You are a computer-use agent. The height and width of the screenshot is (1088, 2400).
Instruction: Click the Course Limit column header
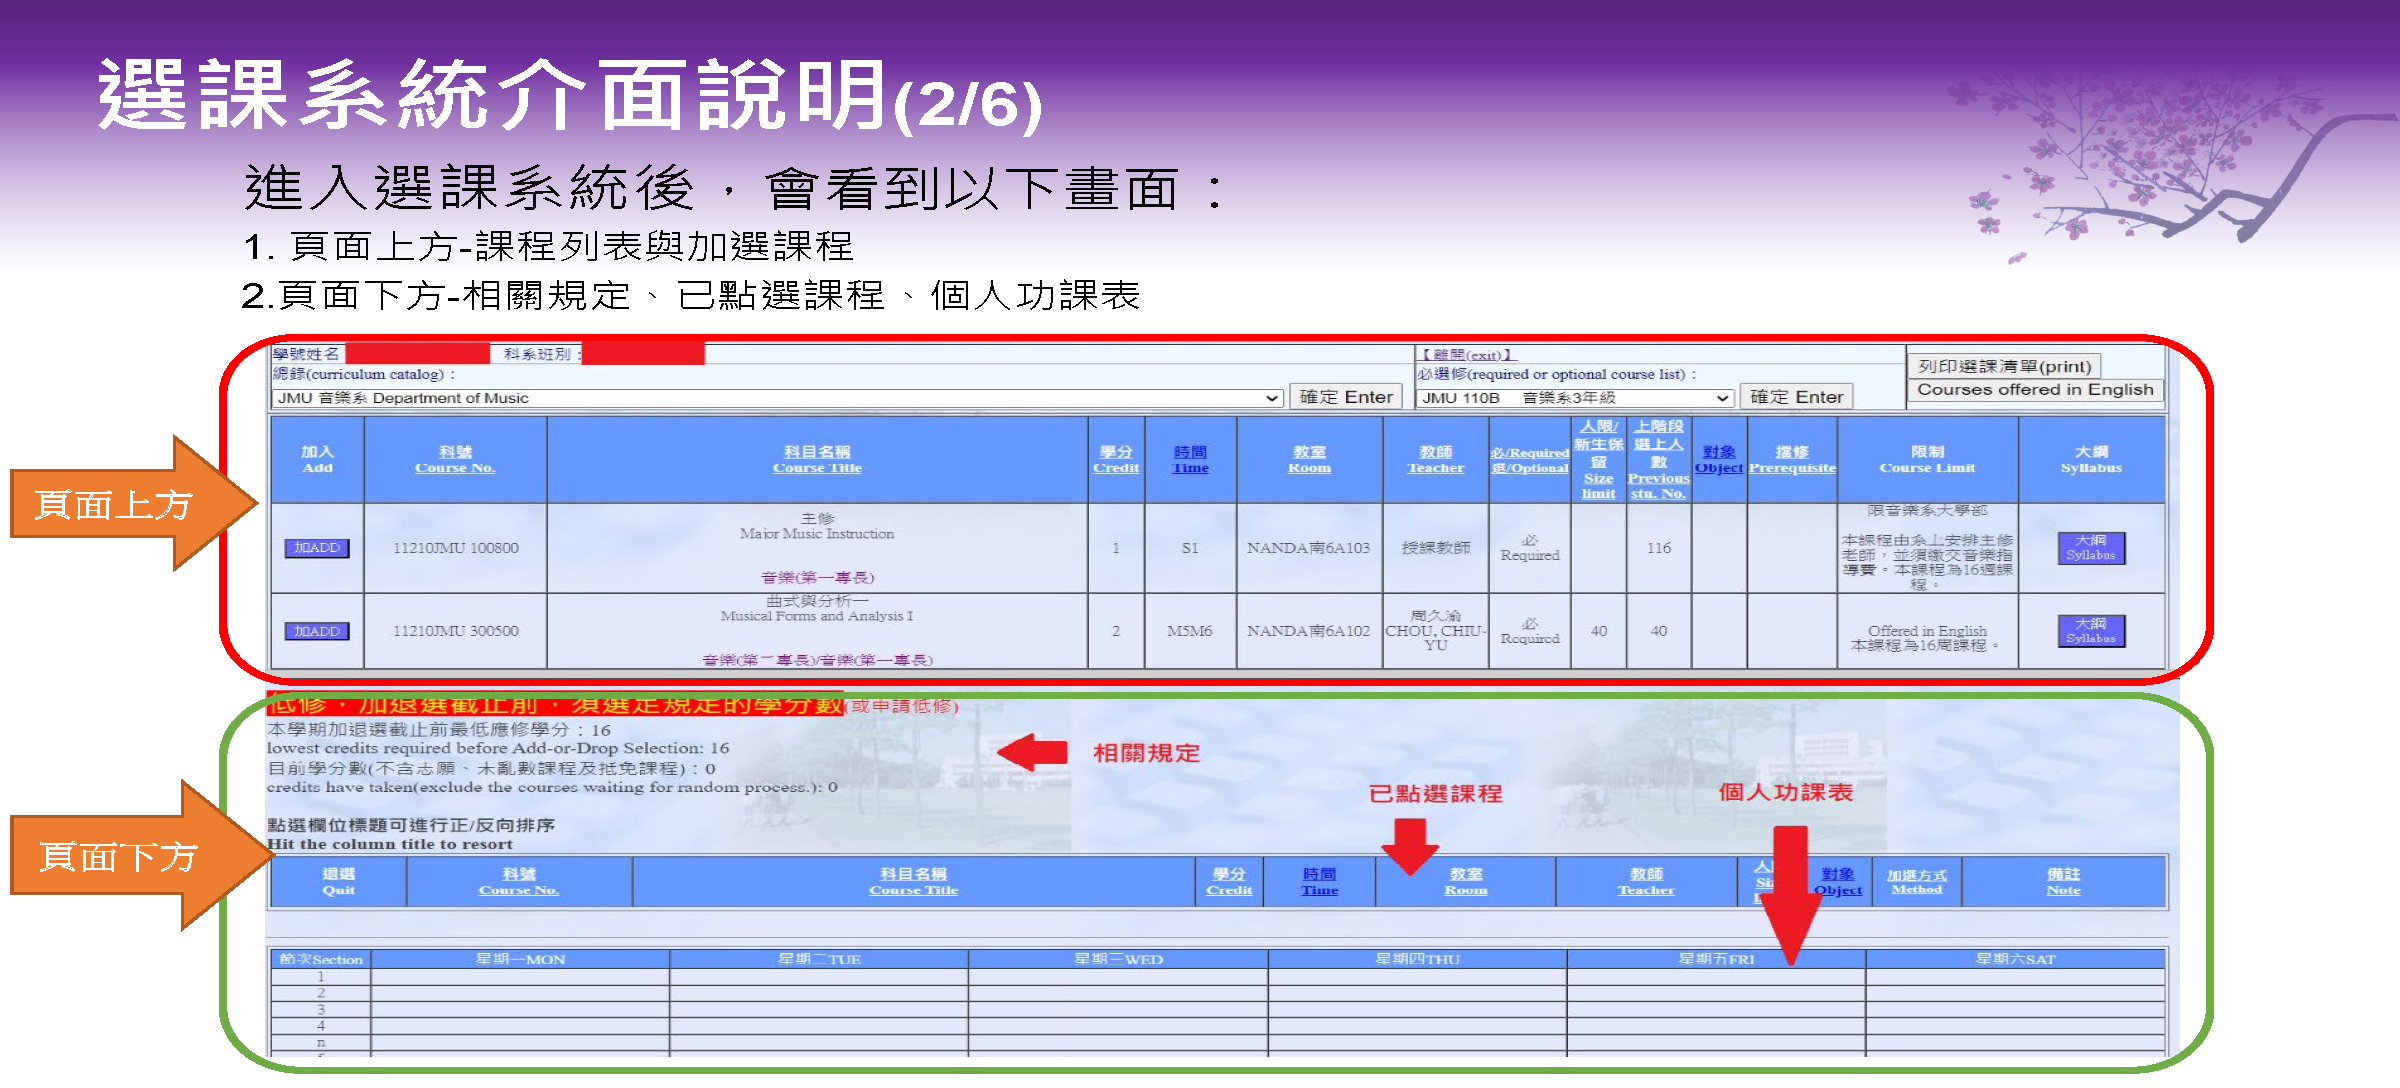click(x=1927, y=460)
